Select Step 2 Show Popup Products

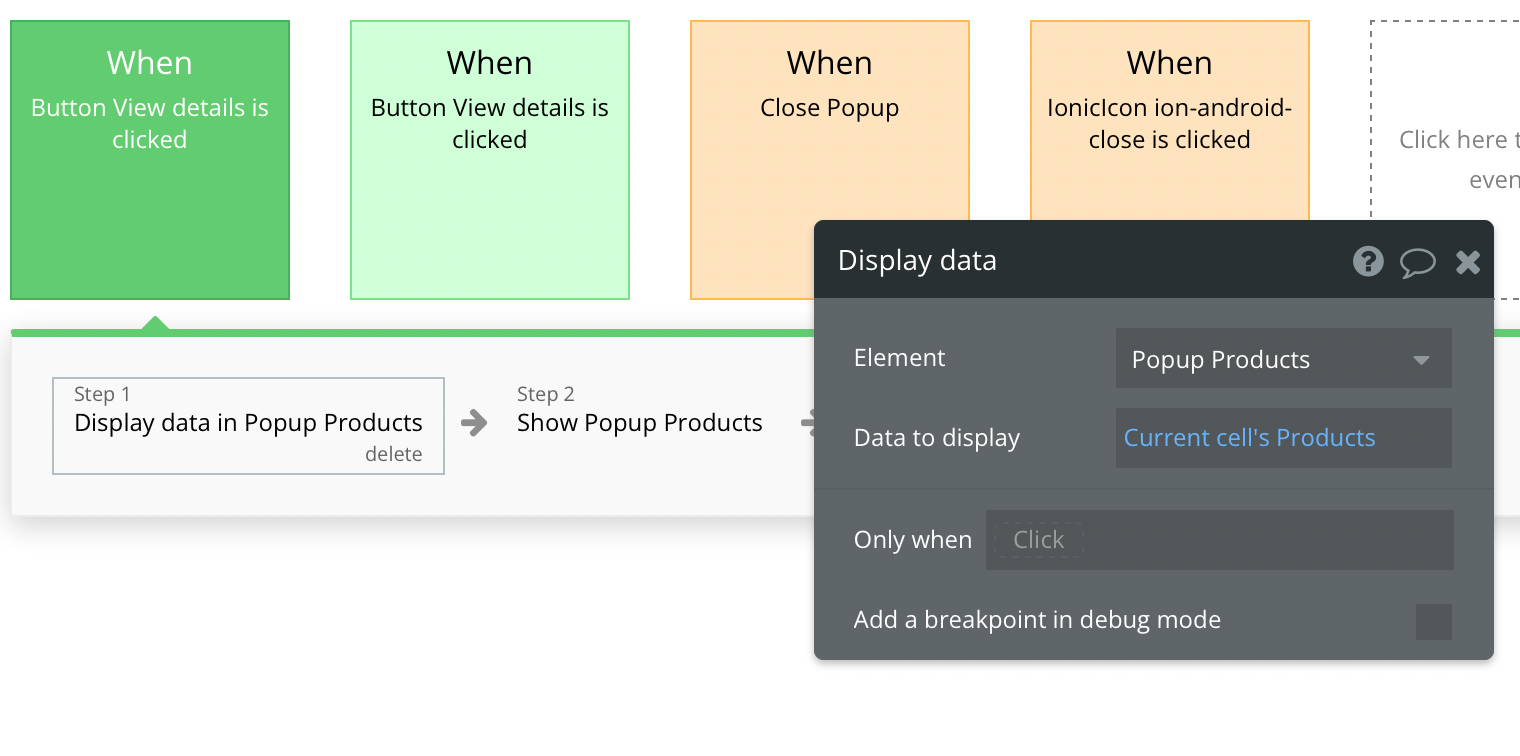pyautogui.click(x=639, y=410)
